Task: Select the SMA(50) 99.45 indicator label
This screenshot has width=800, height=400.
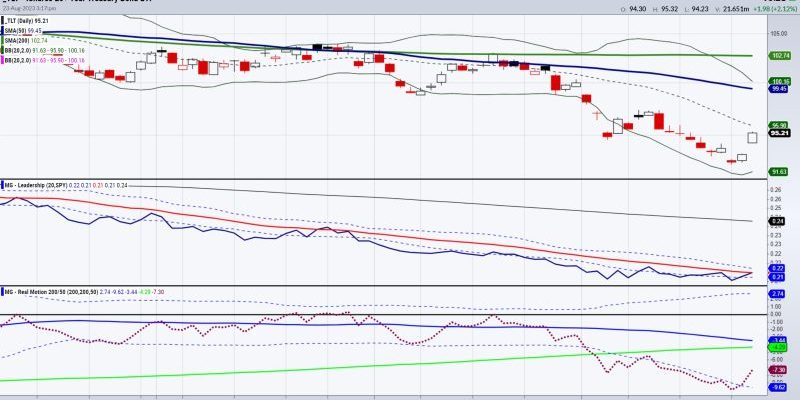Action: [x=22, y=31]
